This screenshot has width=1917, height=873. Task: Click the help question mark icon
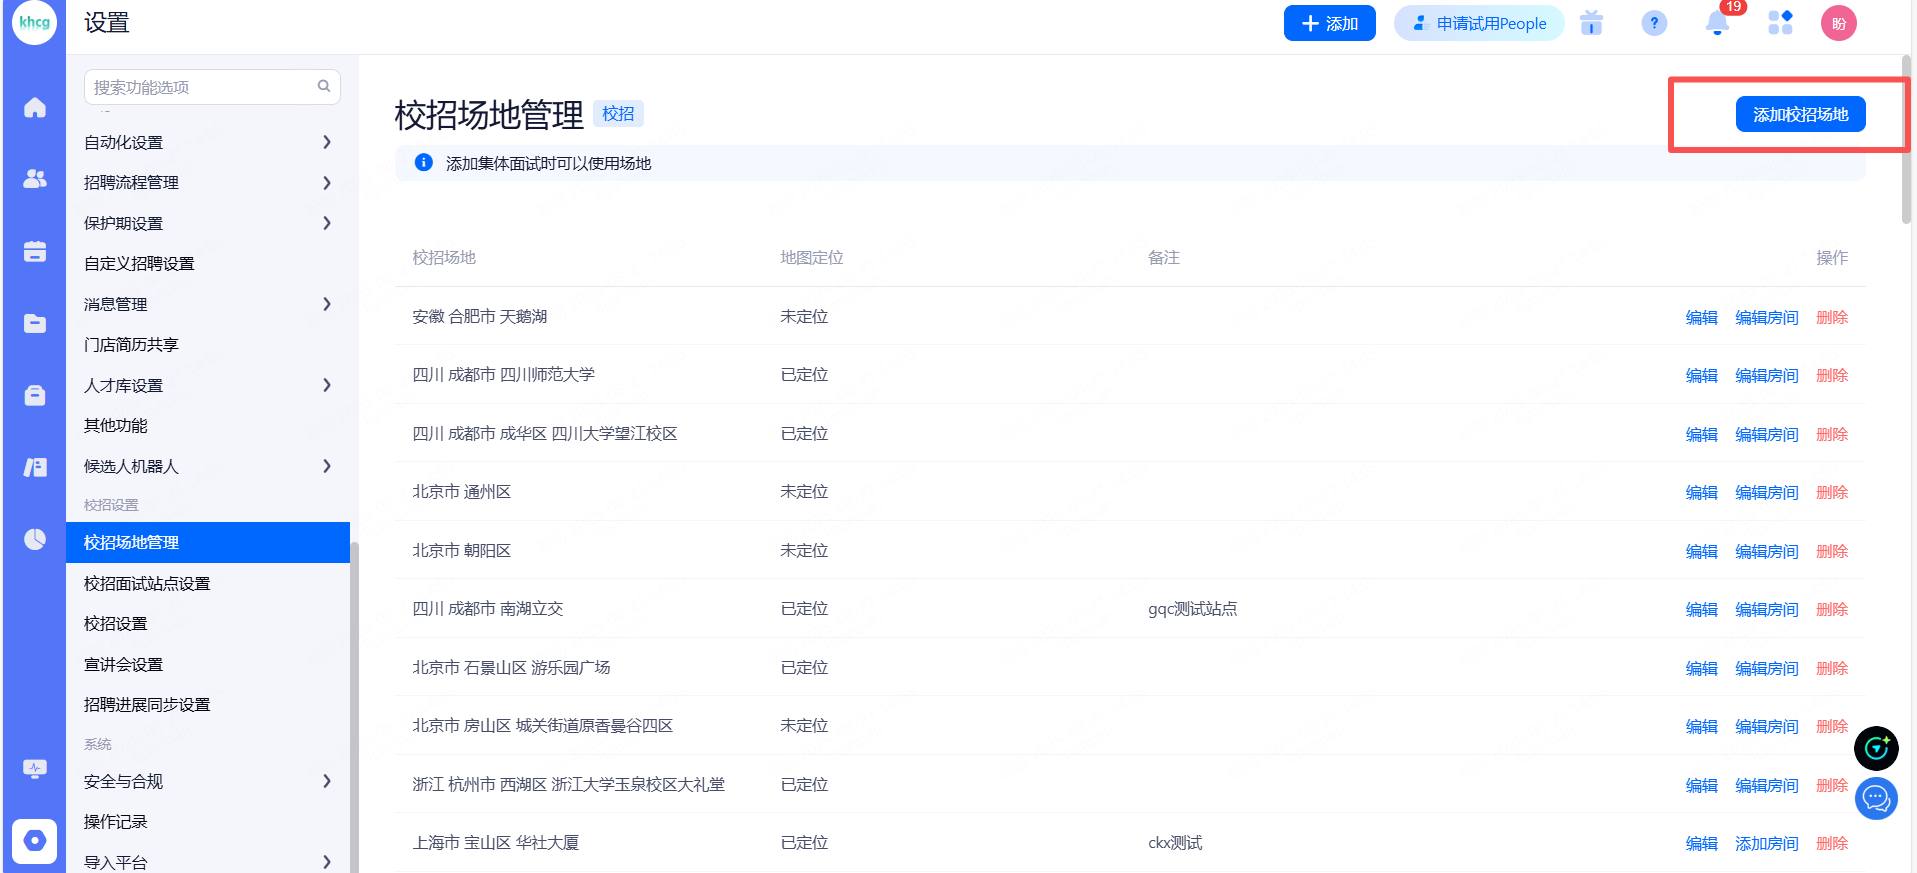click(1654, 24)
